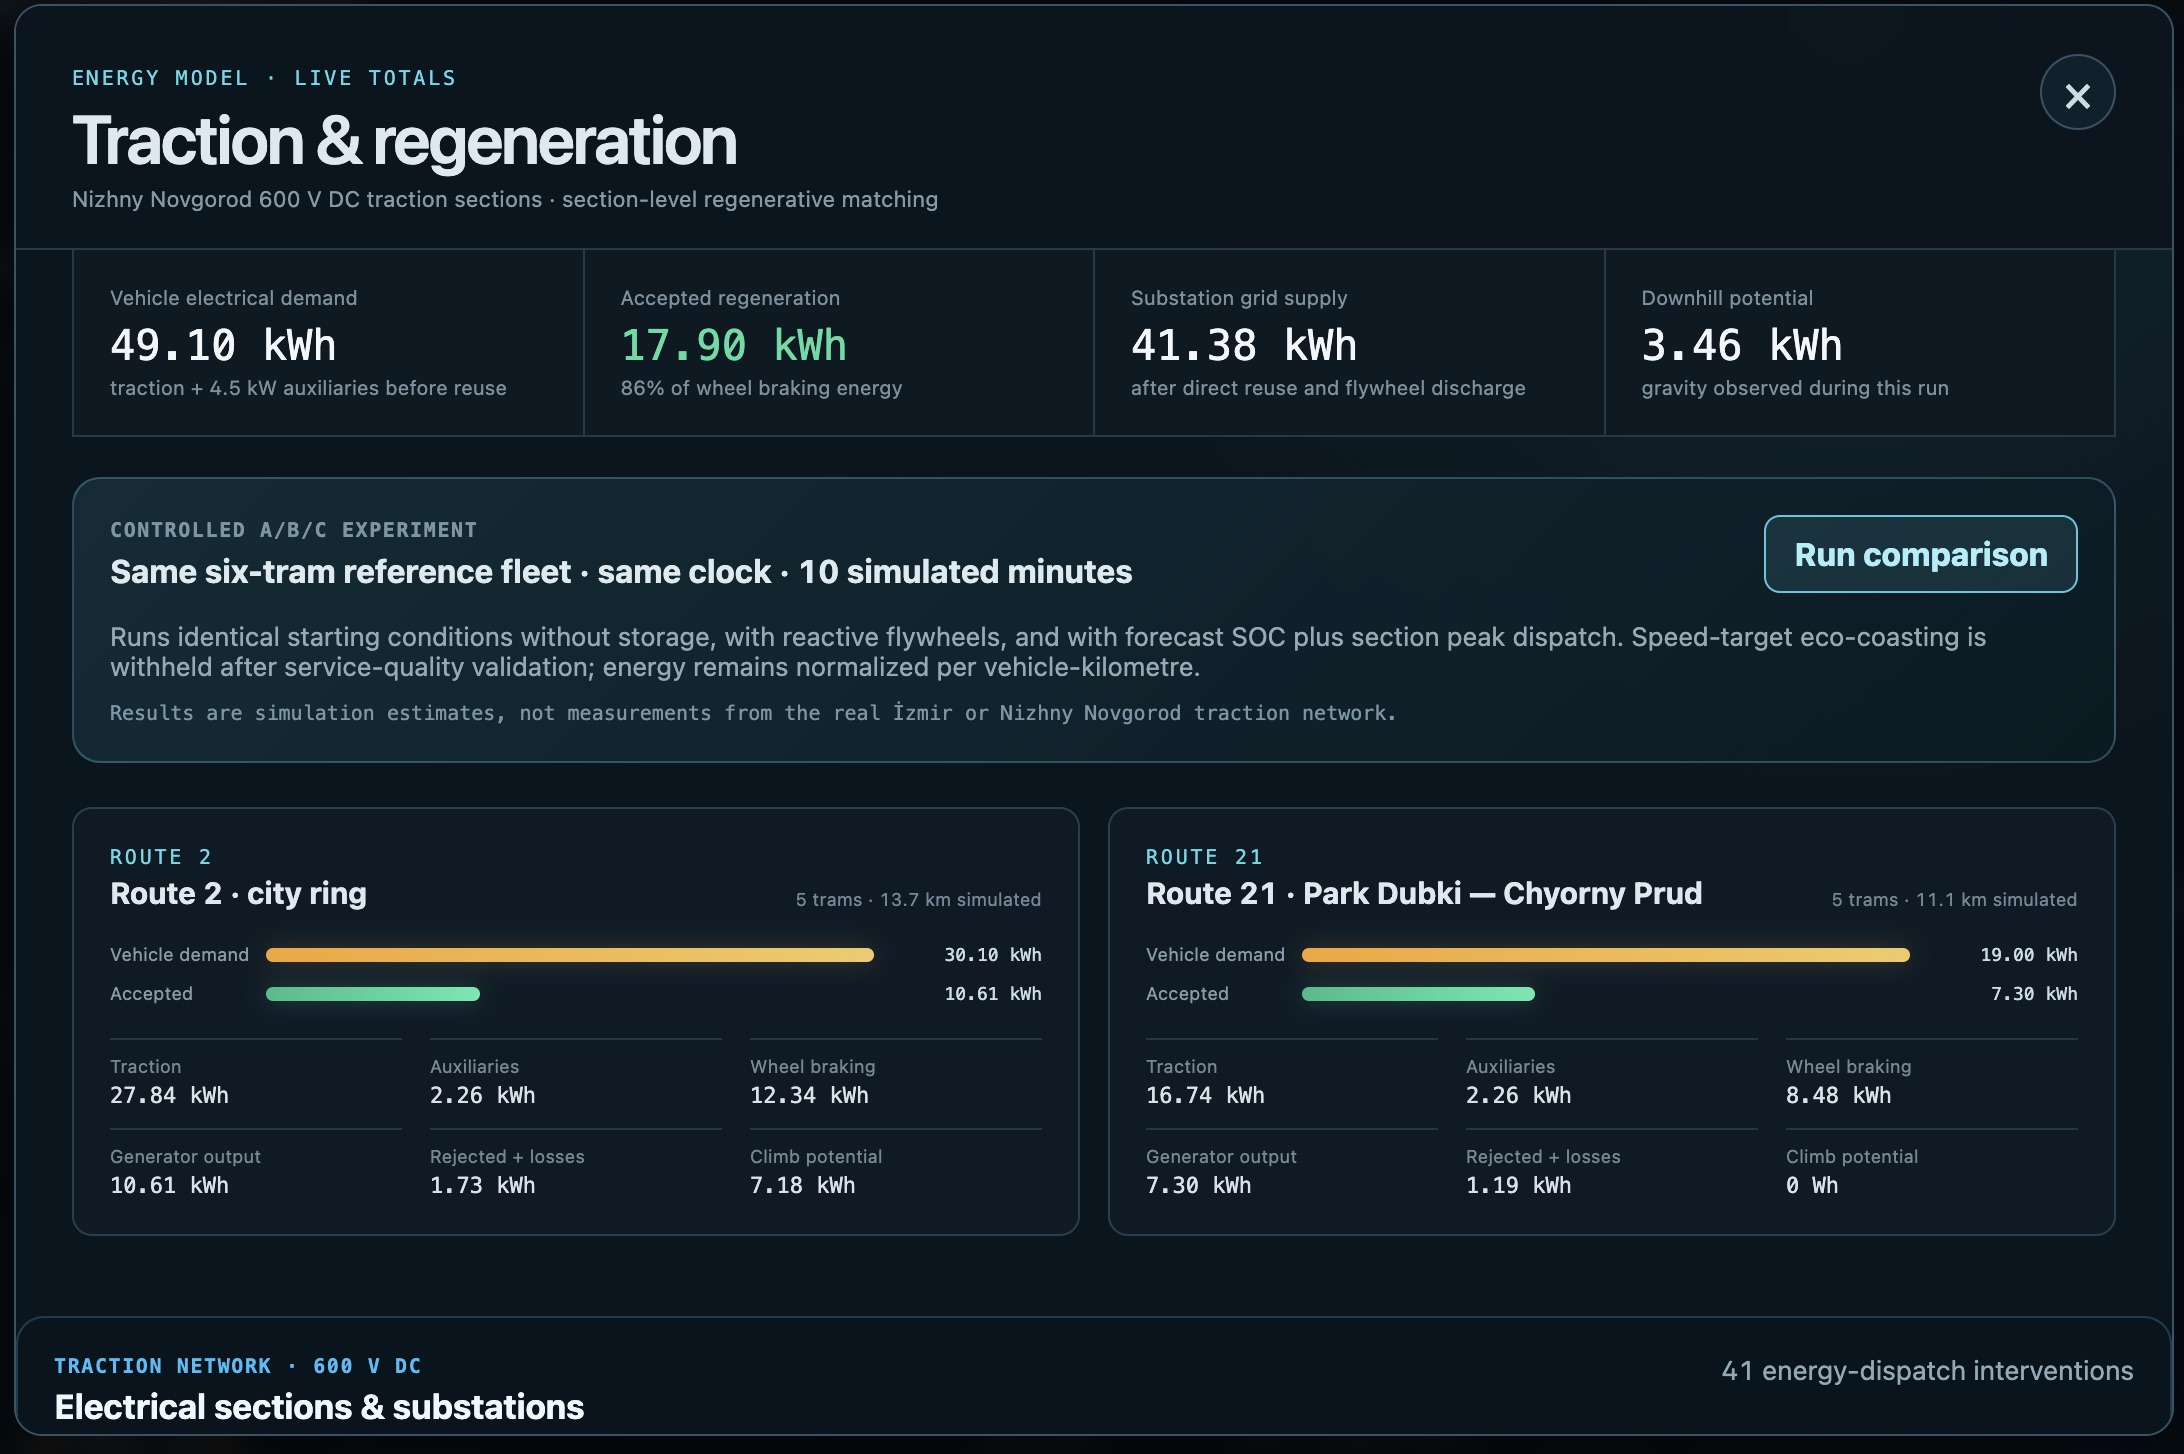Click the 86% of wheel braking energy note
2184x1454 pixels.
click(761, 388)
